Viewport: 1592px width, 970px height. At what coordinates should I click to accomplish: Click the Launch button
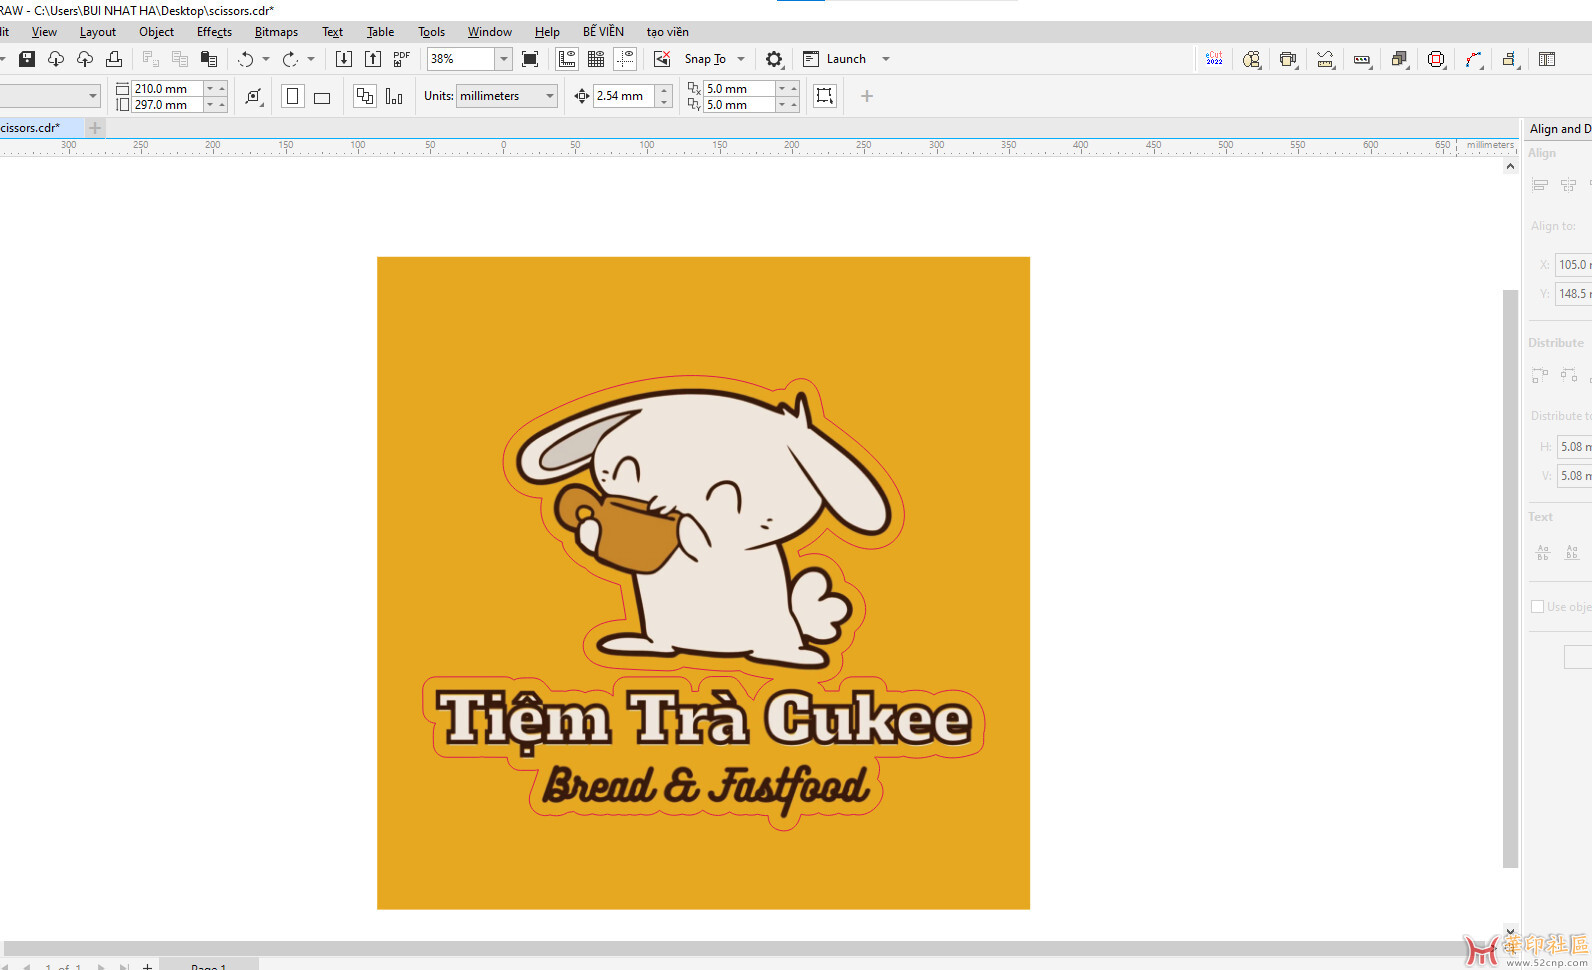[834, 59]
